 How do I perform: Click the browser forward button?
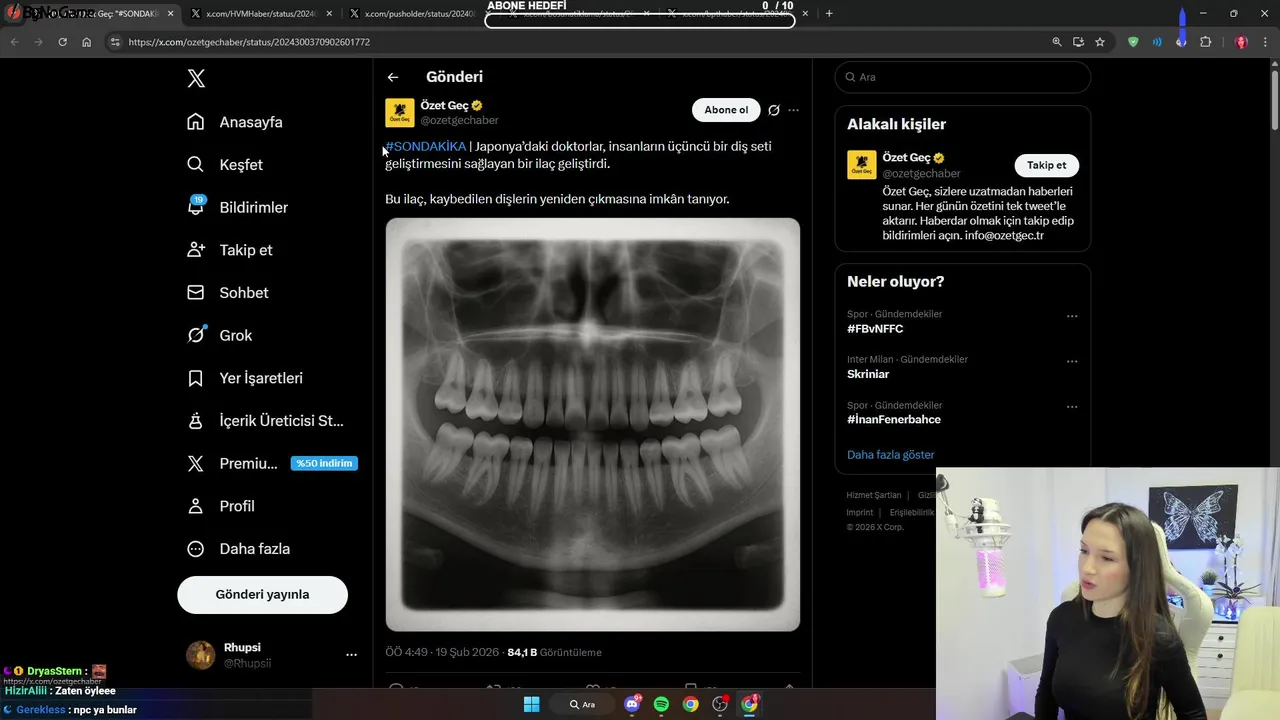coord(38,42)
